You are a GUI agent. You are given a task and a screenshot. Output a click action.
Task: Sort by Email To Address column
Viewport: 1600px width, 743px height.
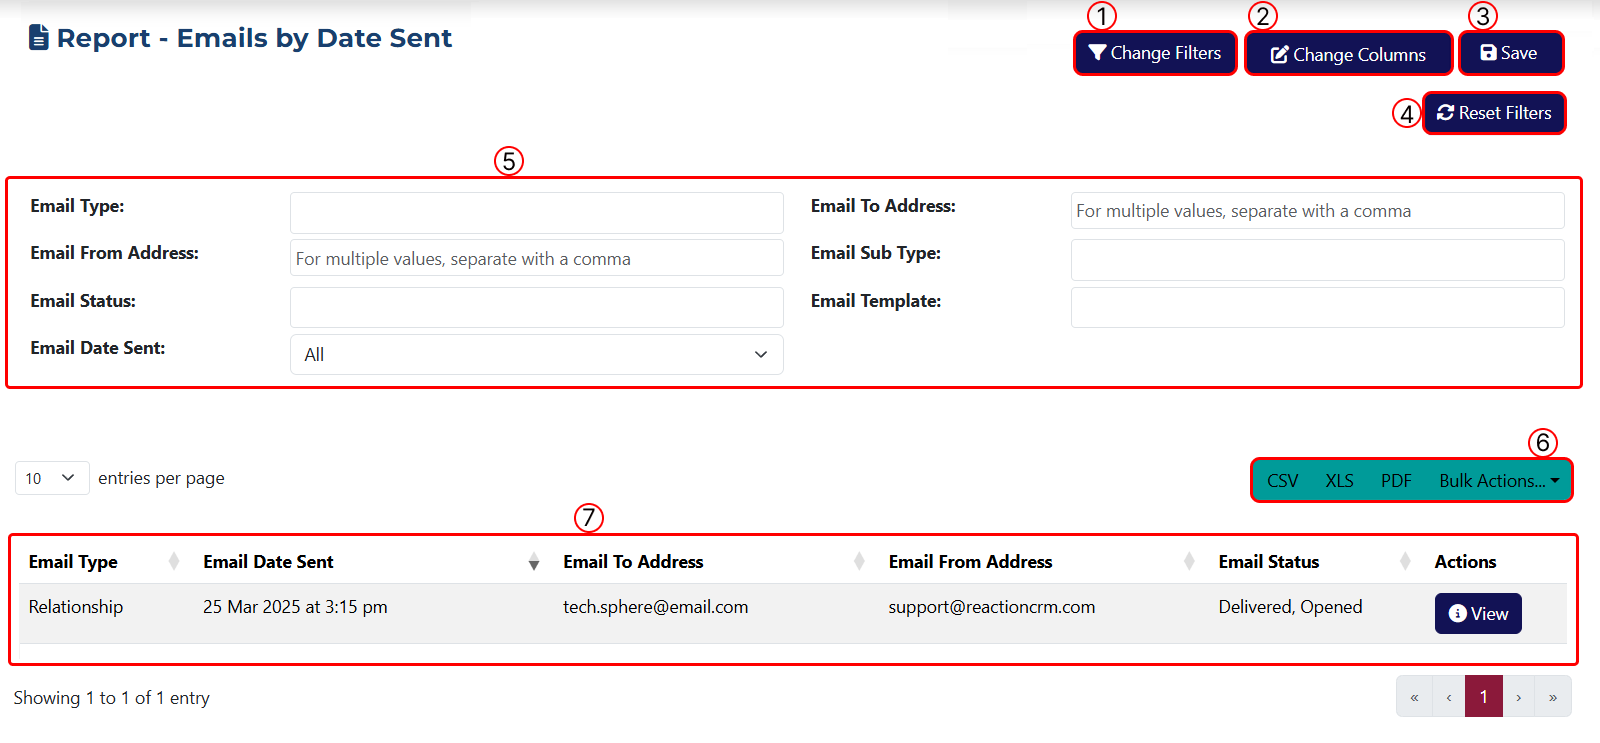pos(859,562)
